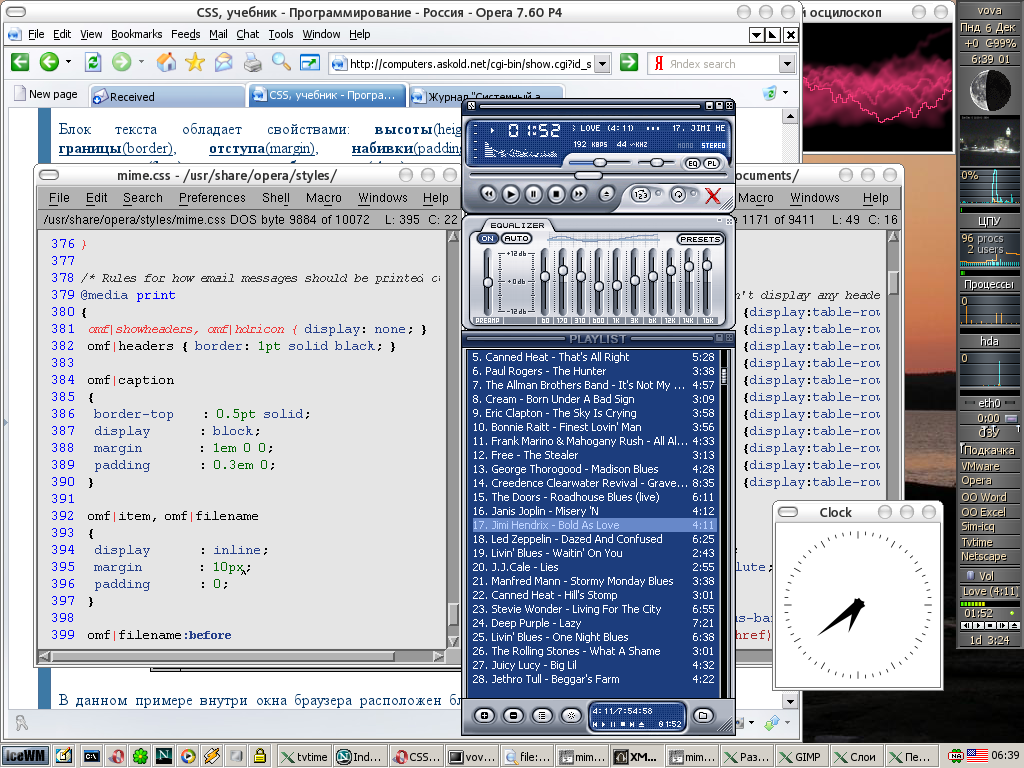The image size is (1024, 768).
Task: Click OO Word launcher in side panel
Action: [989, 497]
